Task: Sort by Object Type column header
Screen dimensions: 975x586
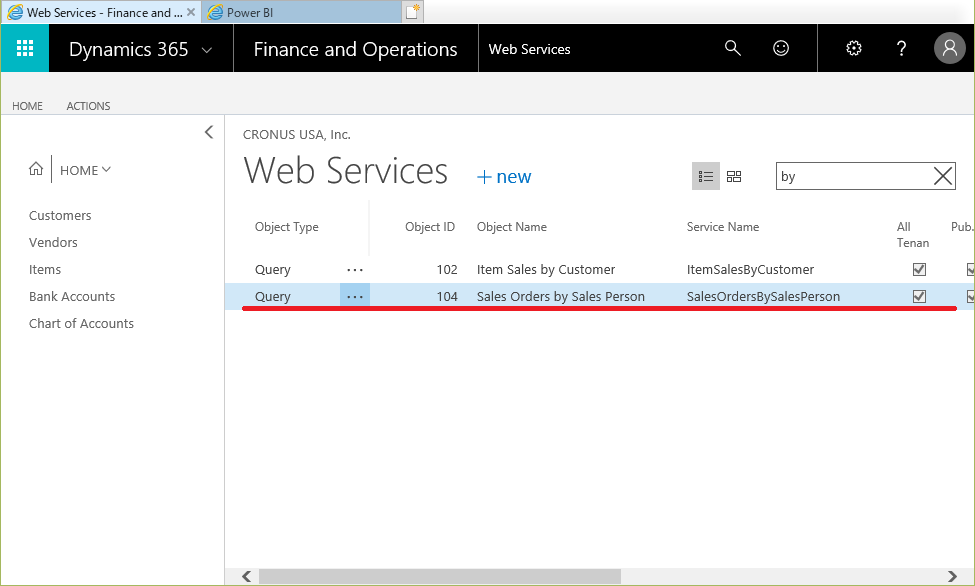Action: pyautogui.click(x=287, y=227)
